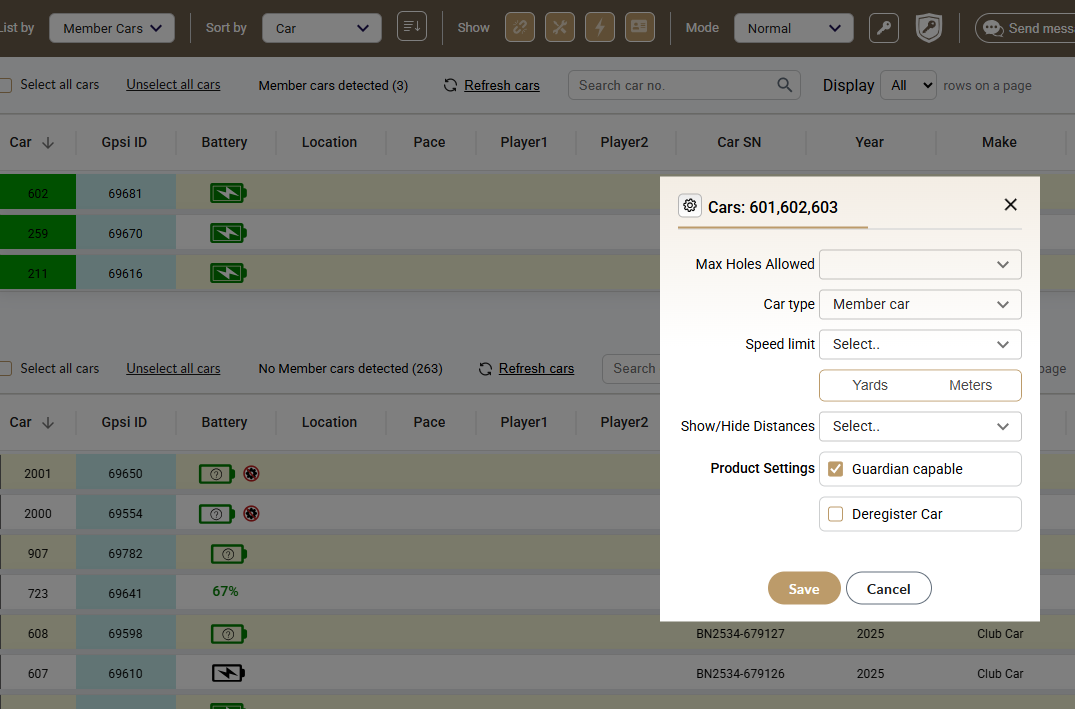Open Show/Hide Distances dropdown
Screen dimensions: 1075x709
pos(920,426)
